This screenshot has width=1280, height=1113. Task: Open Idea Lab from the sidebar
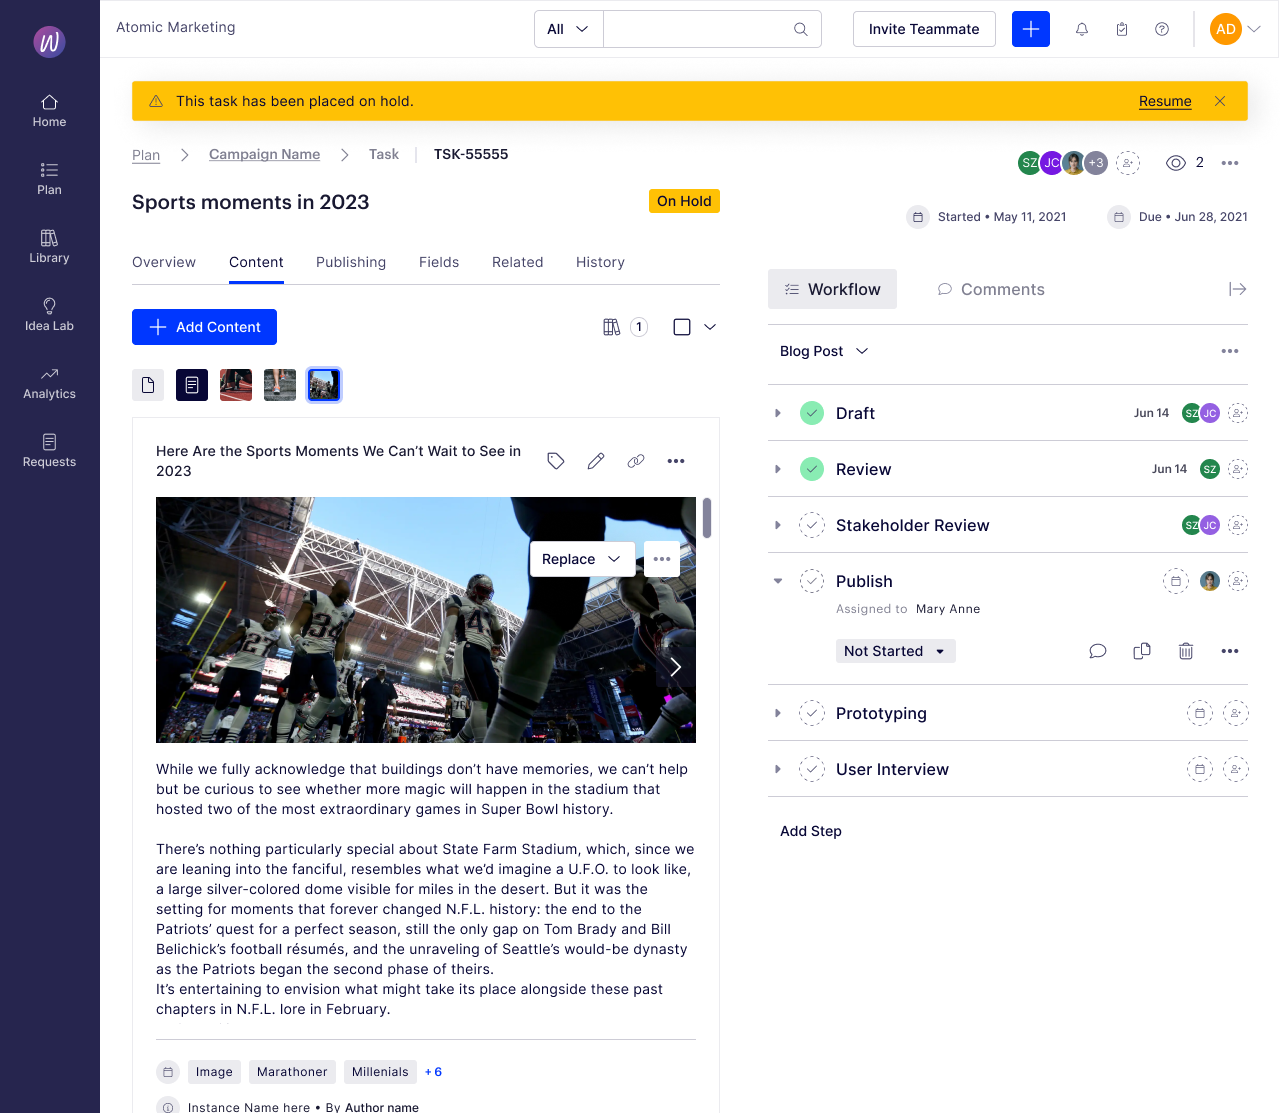coord(49,314)
